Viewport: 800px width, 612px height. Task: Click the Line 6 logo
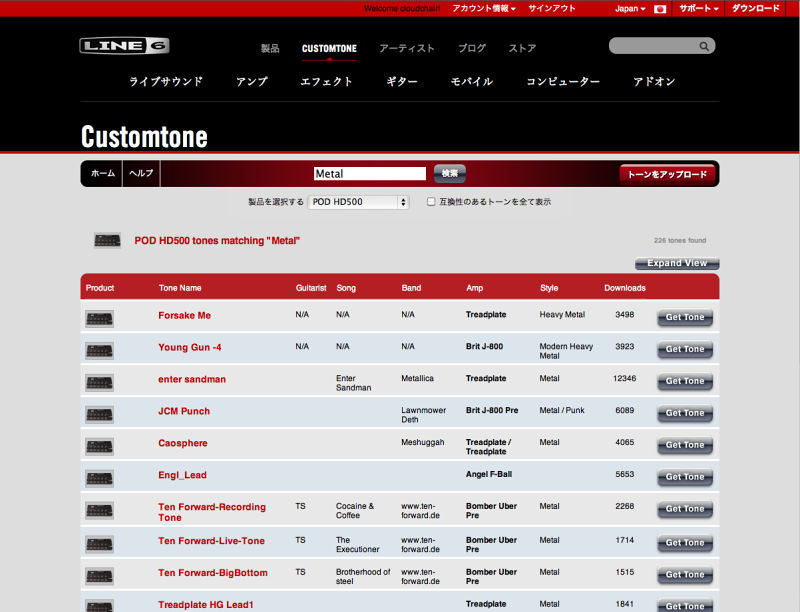click(x=124, y=46)
